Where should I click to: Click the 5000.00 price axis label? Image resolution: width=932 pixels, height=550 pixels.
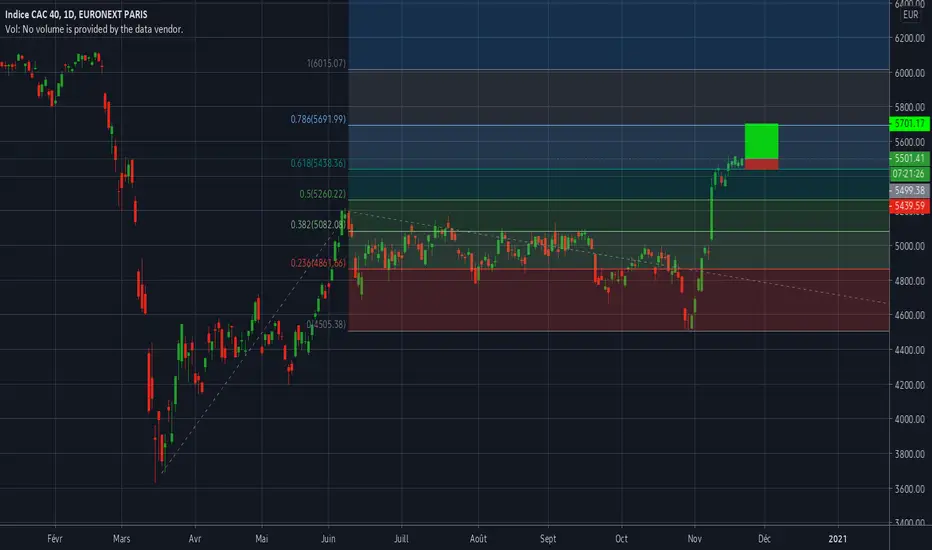click(x=909, y=246)
